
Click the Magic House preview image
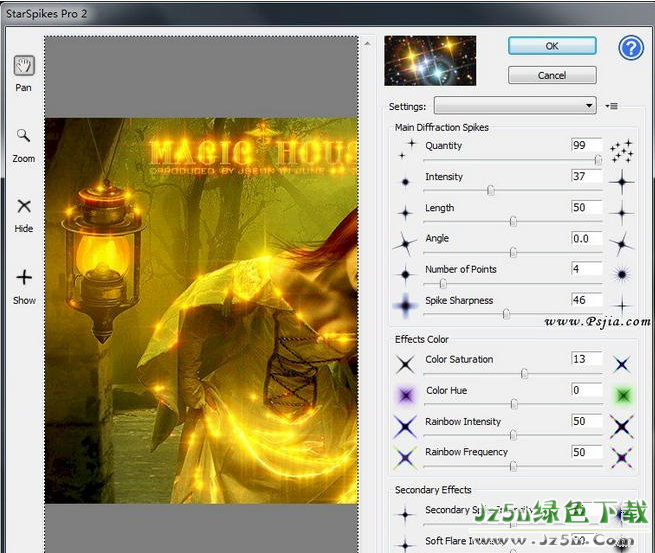point(201,311)
